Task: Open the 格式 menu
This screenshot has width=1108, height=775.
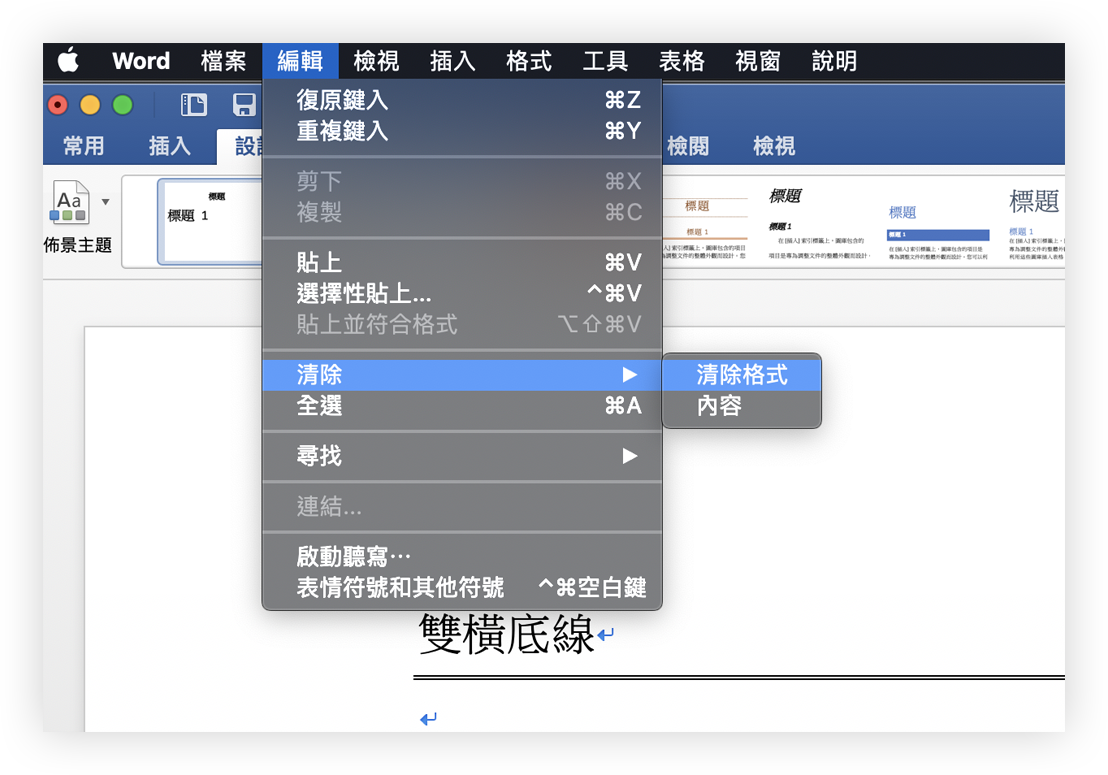Action: [x=529, y=61]
